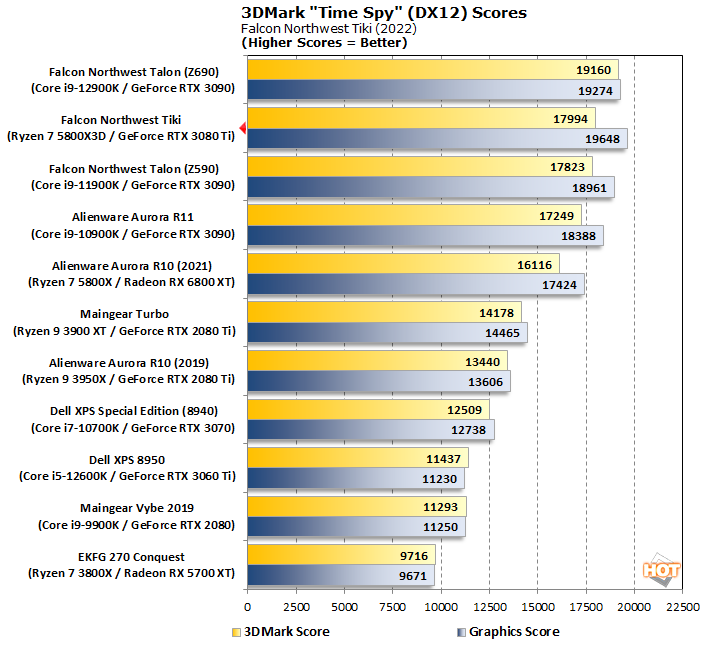This screenshot has width=708, height=646.
Task: Select the 13606 graphics score value
Action: 485,382
